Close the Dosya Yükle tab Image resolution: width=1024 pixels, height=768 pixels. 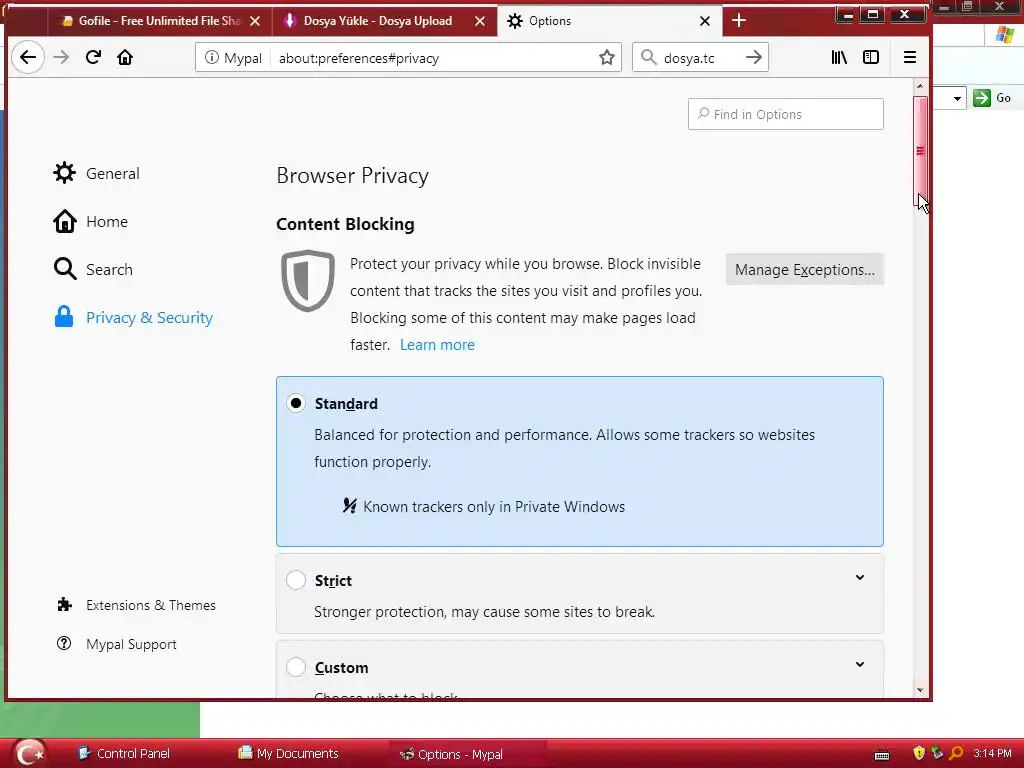coord(480,21)
